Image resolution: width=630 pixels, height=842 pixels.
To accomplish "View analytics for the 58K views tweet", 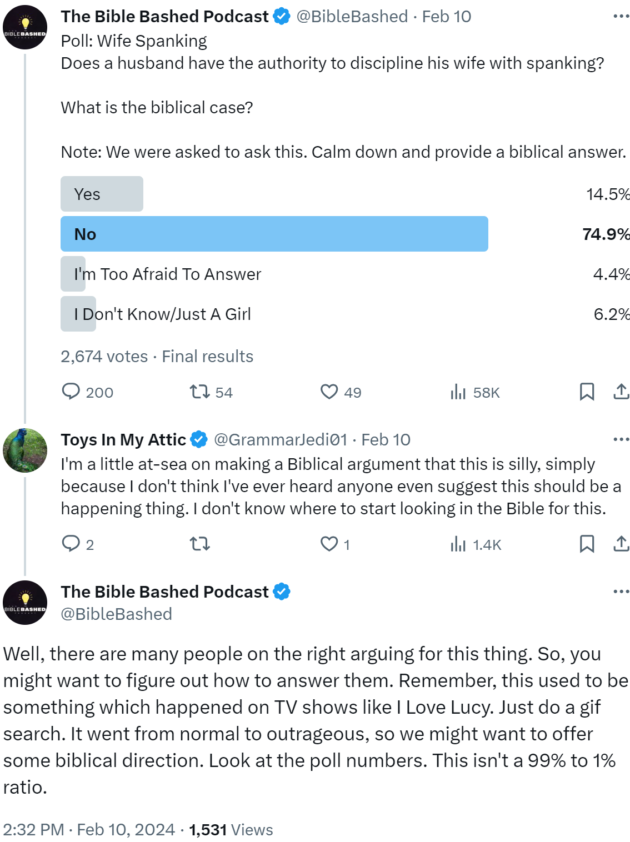I will click(475, 393).
